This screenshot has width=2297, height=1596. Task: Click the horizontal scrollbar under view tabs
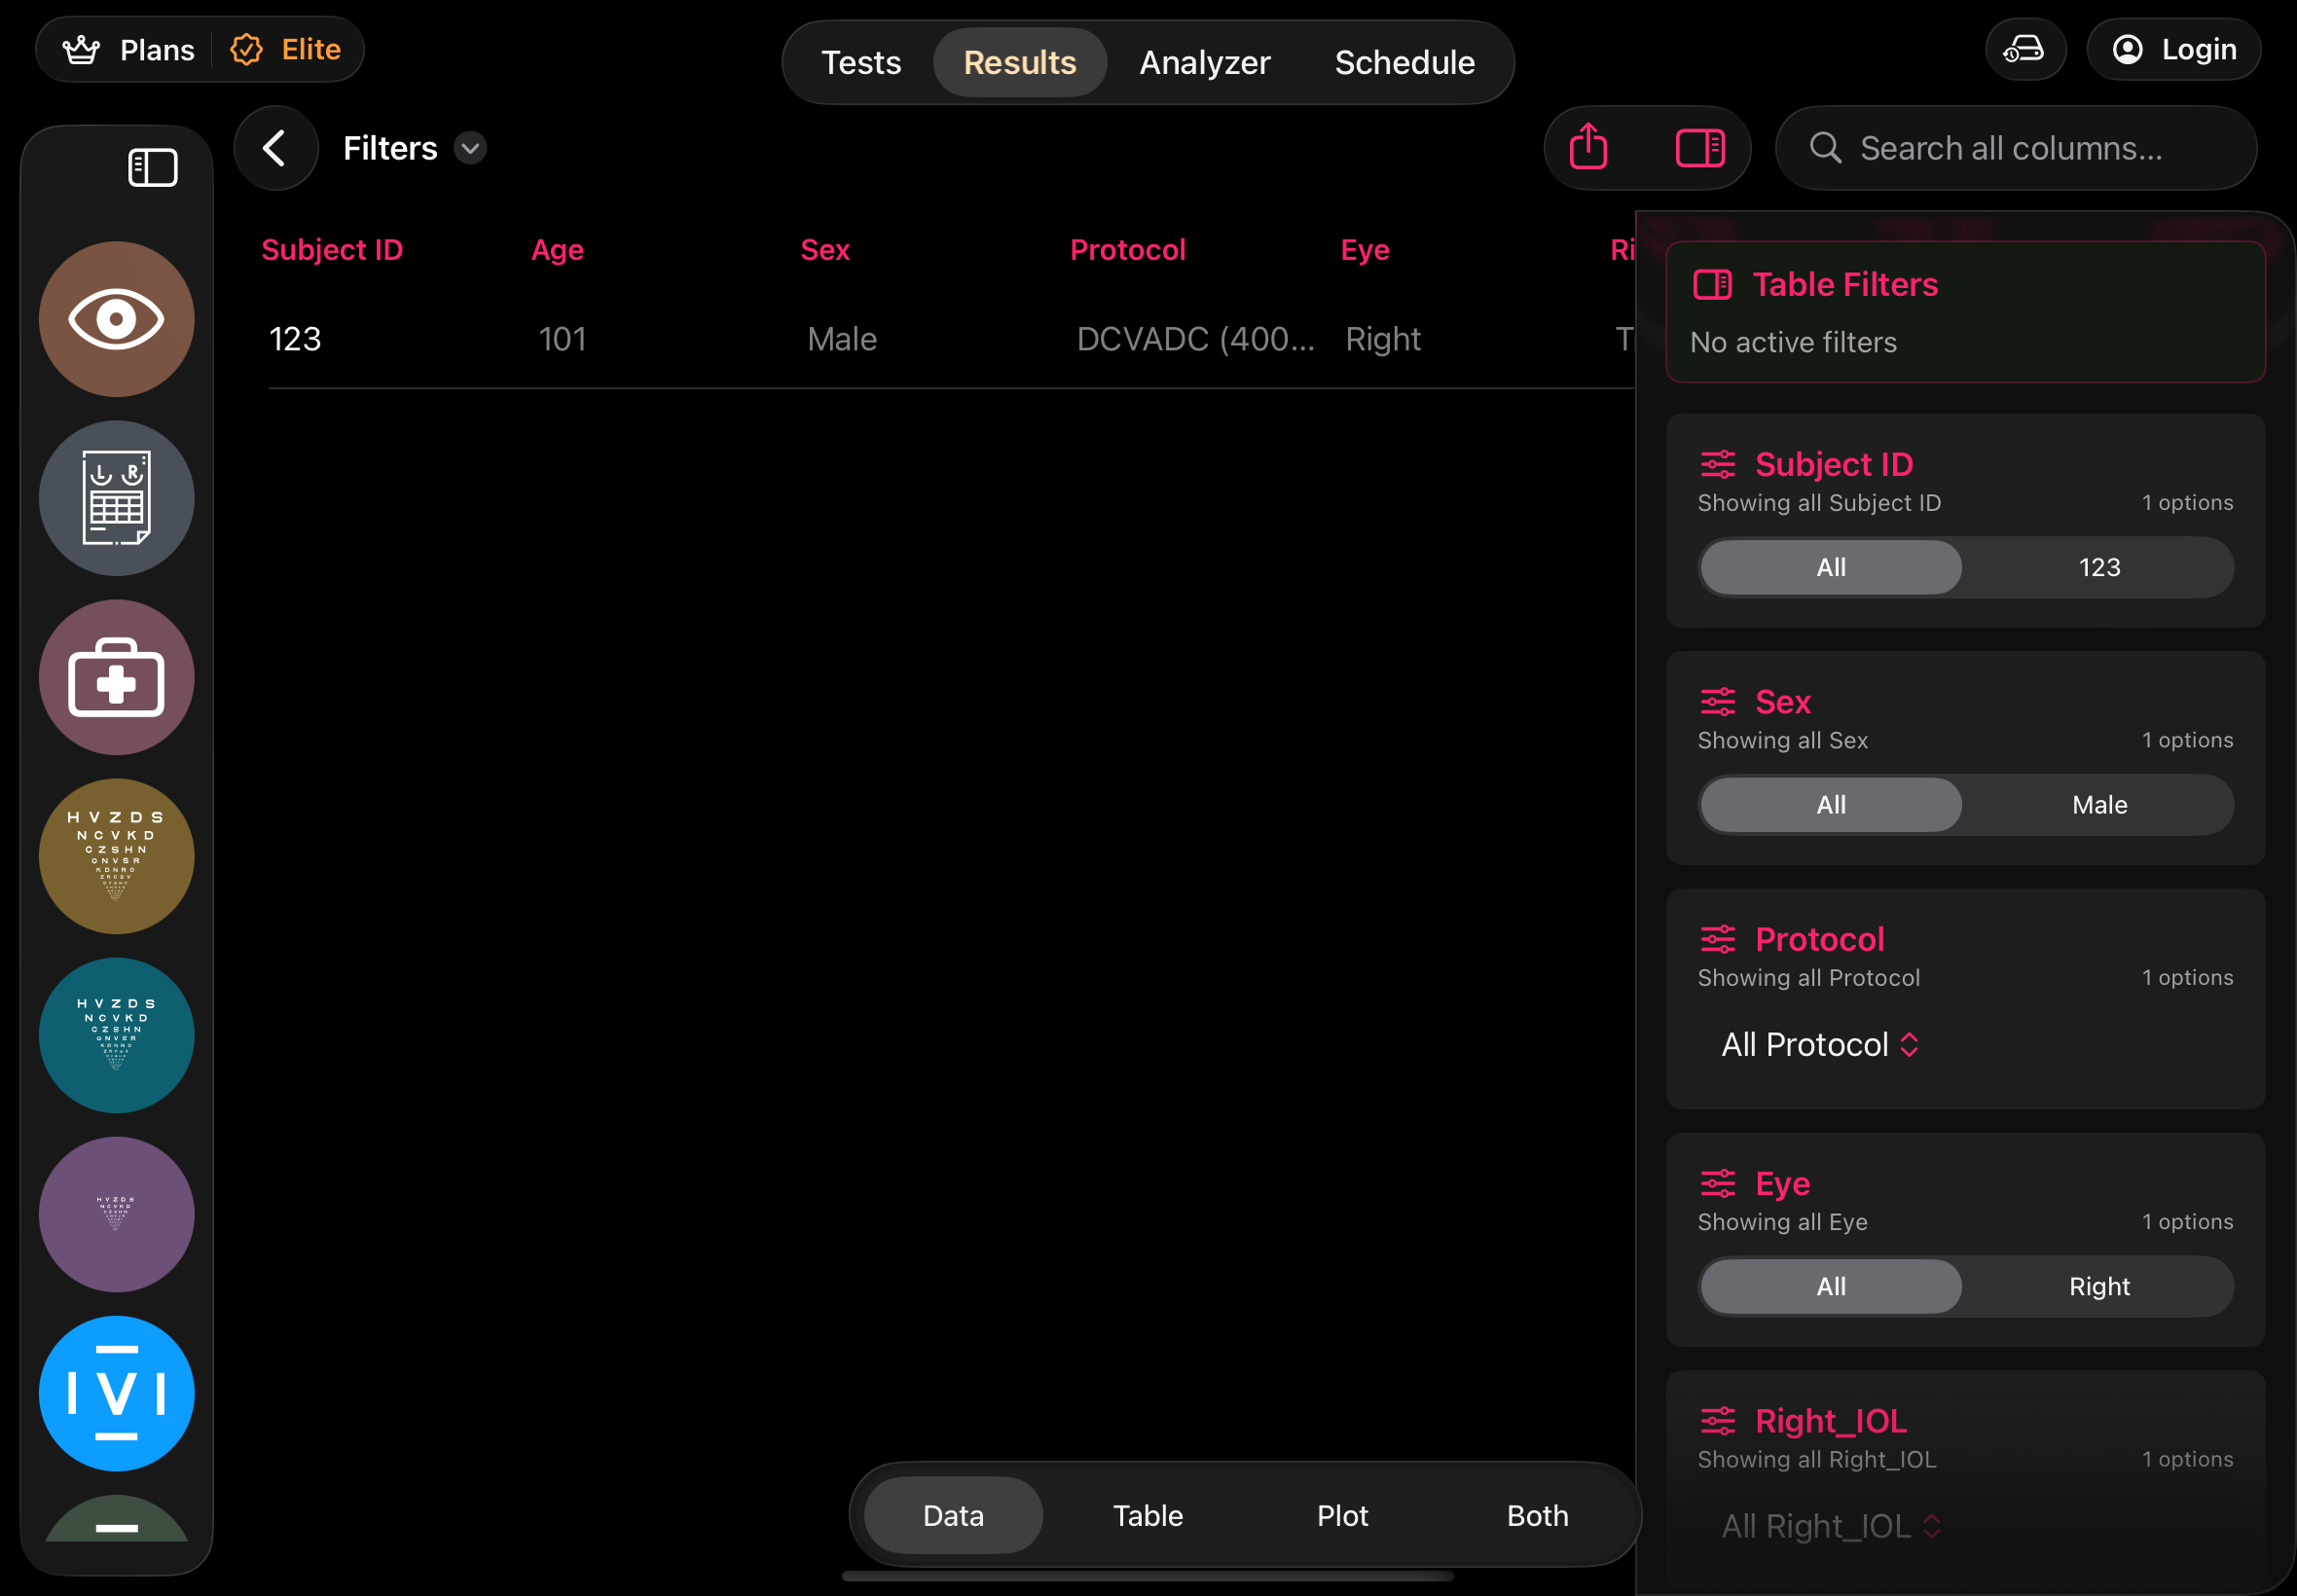pos(1148,1576)
